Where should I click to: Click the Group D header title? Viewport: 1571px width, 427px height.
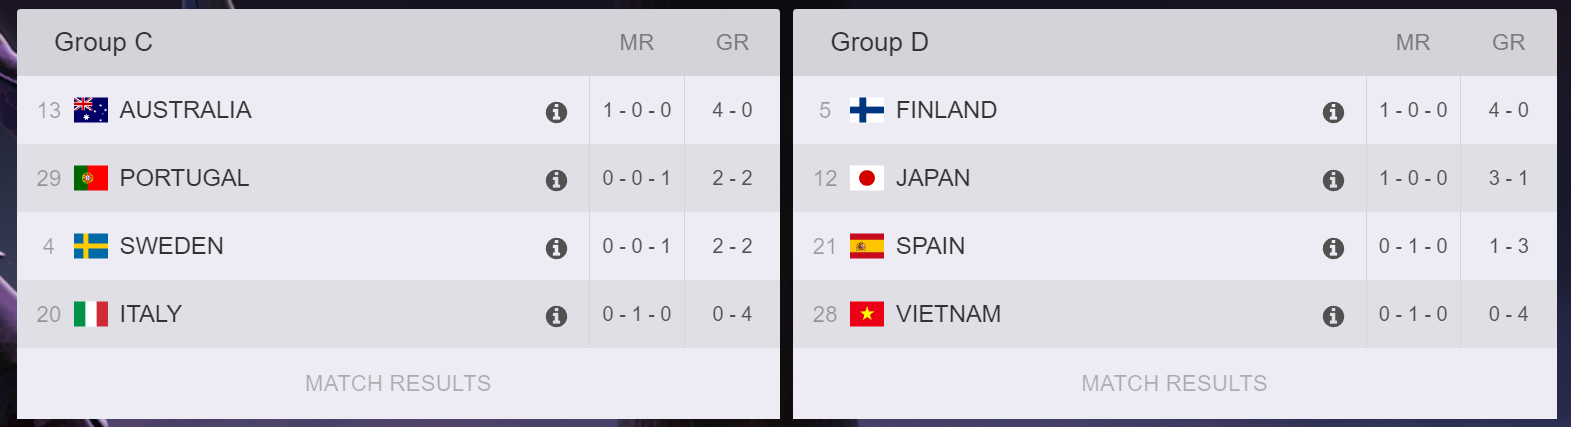pos(880,42)
